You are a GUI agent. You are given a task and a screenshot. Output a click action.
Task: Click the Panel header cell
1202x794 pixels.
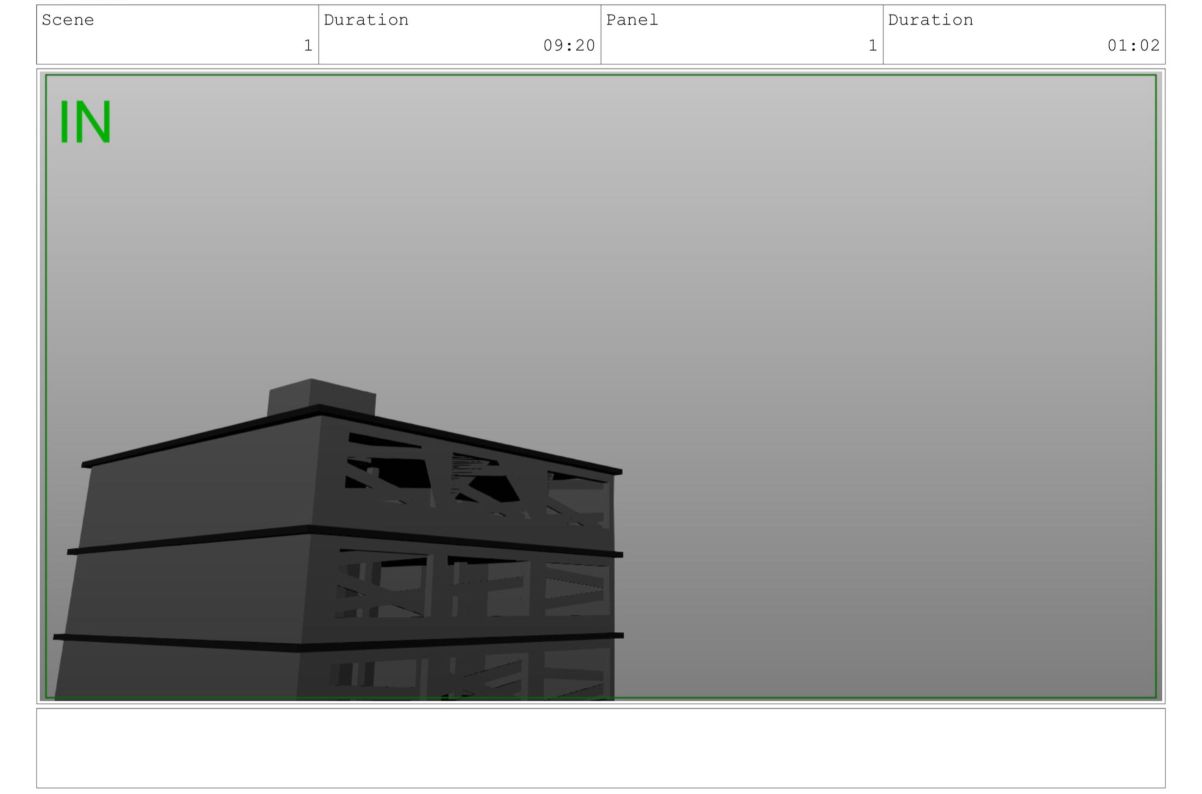click(x=741, y=35)
